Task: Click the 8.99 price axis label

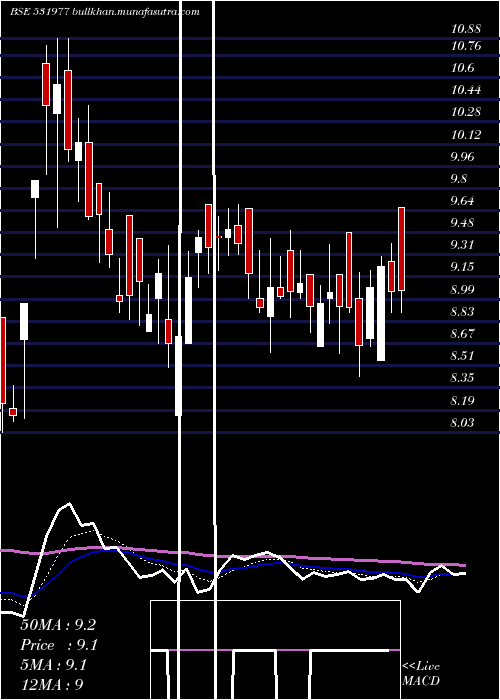Action: (x=462, y=290)
